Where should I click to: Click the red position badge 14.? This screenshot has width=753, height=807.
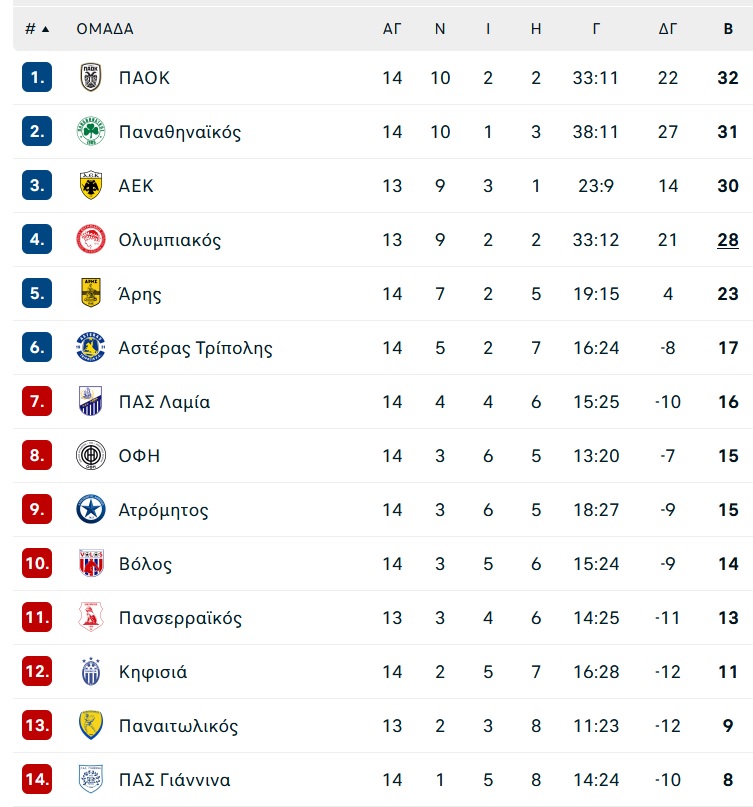[37, 779]
